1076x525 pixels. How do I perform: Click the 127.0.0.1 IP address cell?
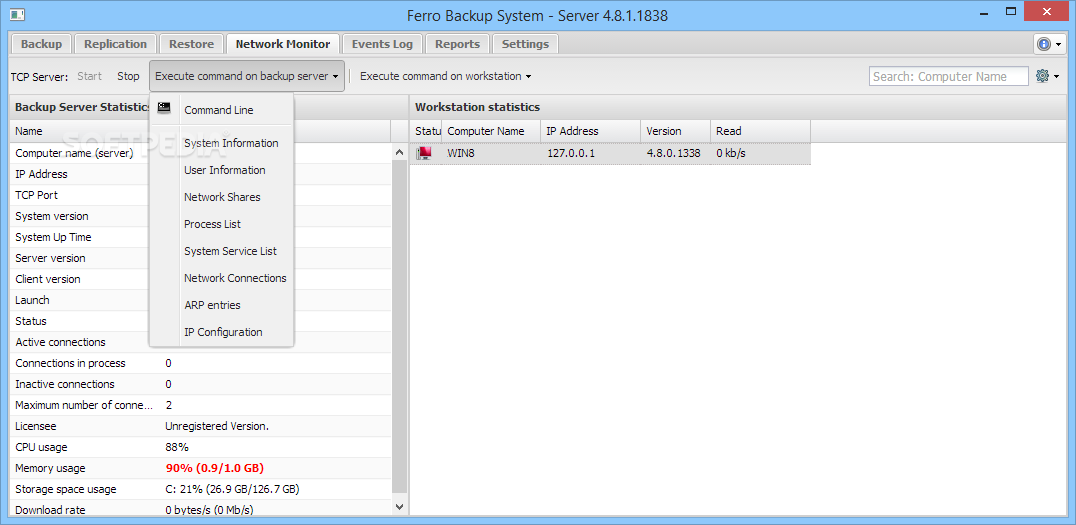[591, 154]
